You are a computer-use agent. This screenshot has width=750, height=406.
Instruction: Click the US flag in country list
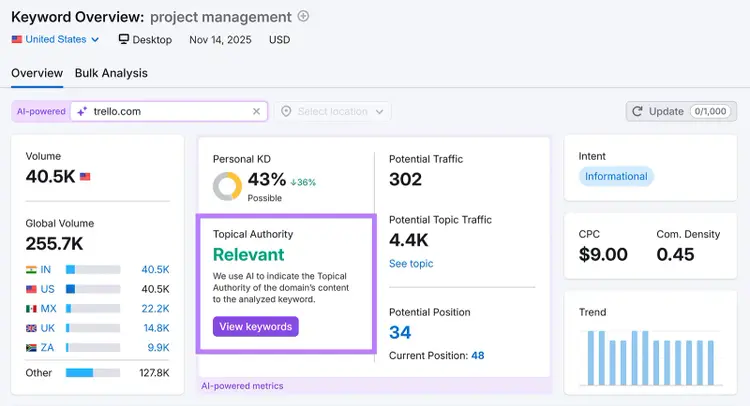(x=31, y=289)
